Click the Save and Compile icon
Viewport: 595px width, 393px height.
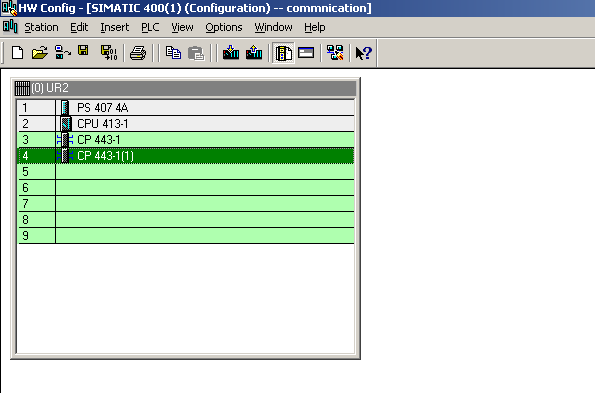coord(109,53)
